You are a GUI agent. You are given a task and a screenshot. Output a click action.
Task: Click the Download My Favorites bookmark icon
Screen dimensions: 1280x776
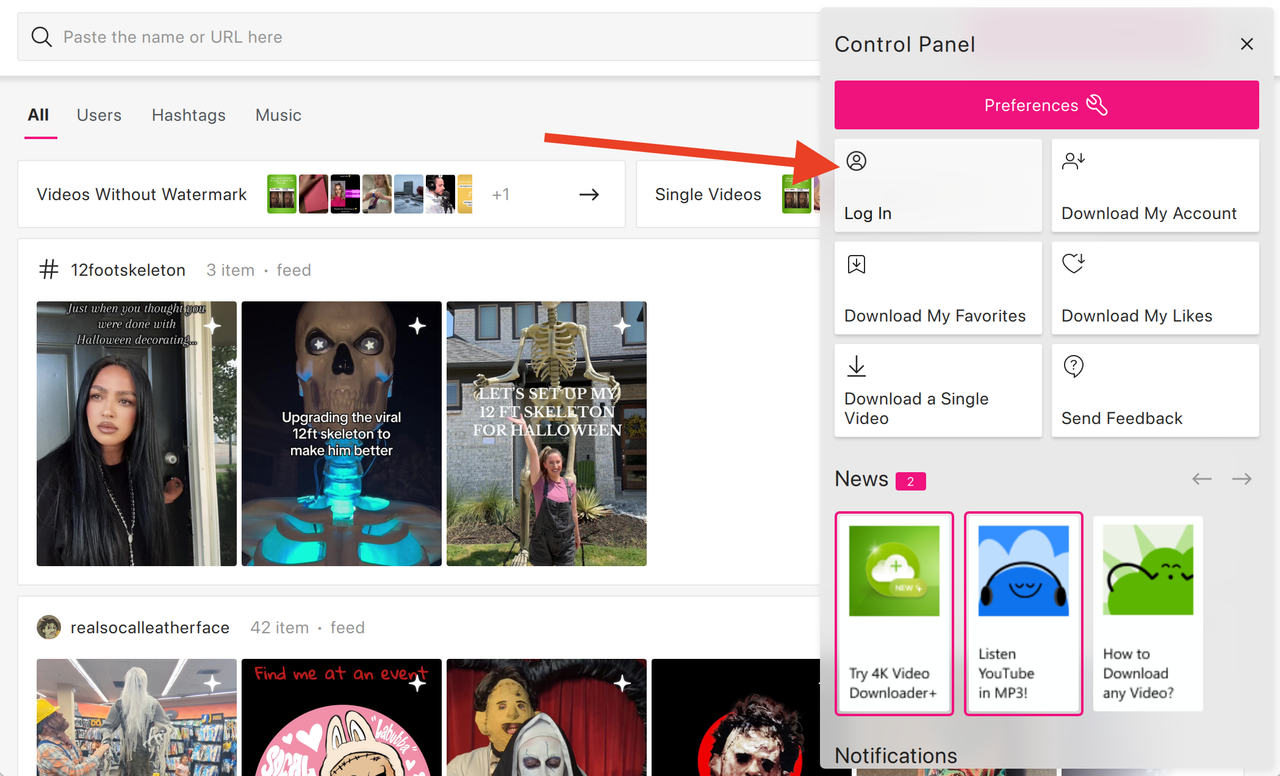(856, 264)
